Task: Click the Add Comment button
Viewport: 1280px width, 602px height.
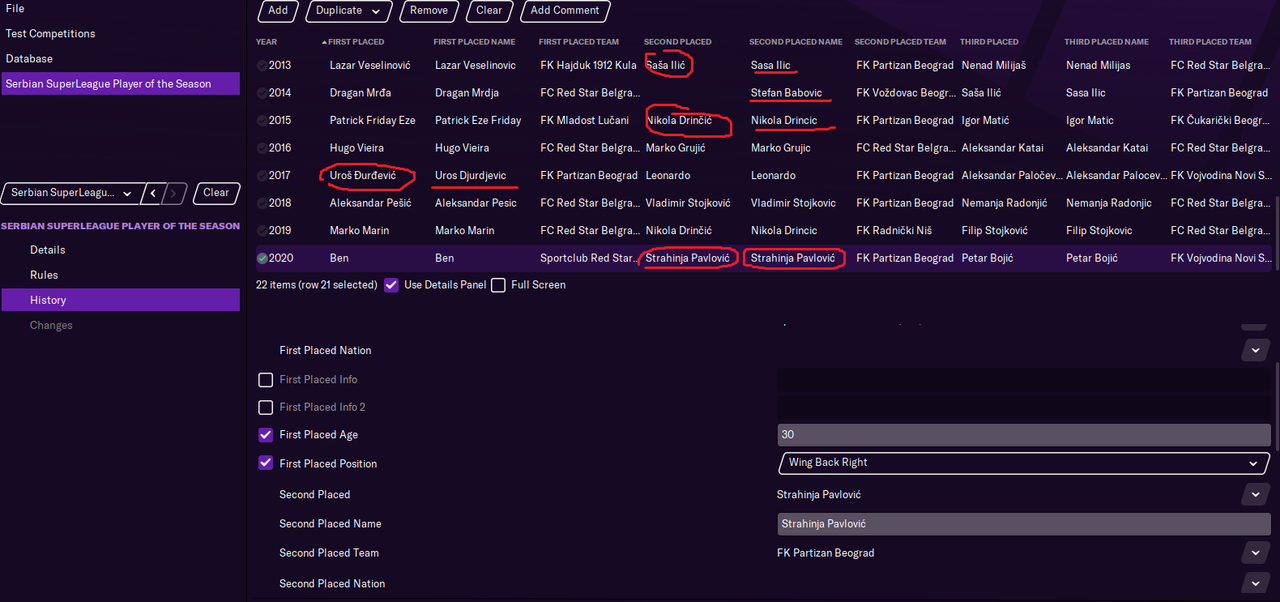Action: point(565,11)
